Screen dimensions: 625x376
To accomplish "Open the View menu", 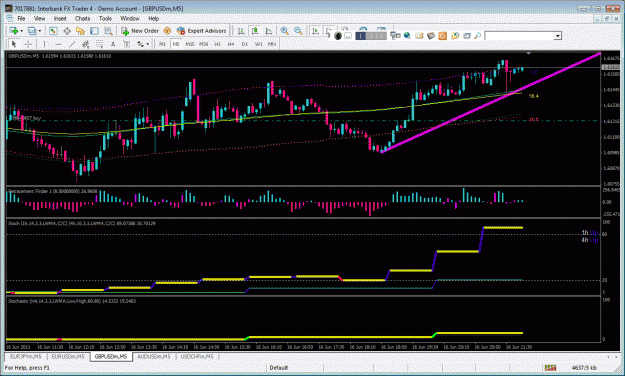I will coord(39,18).
